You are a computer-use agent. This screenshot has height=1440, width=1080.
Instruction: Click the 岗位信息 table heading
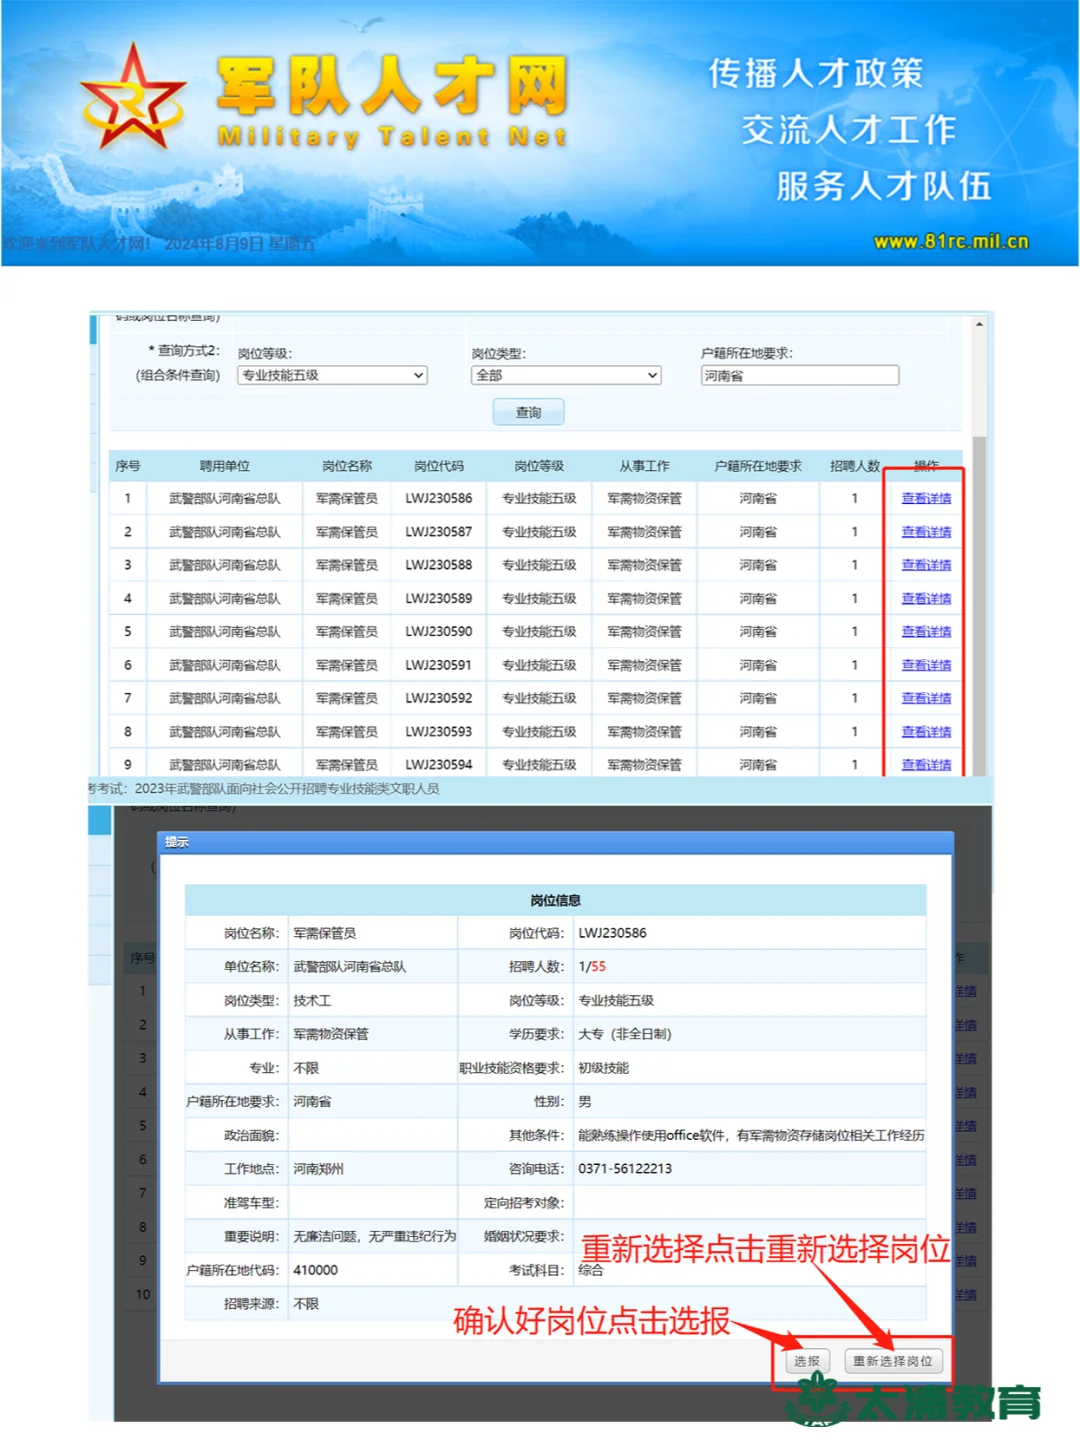pyautogui.click(x=556, y=900)
